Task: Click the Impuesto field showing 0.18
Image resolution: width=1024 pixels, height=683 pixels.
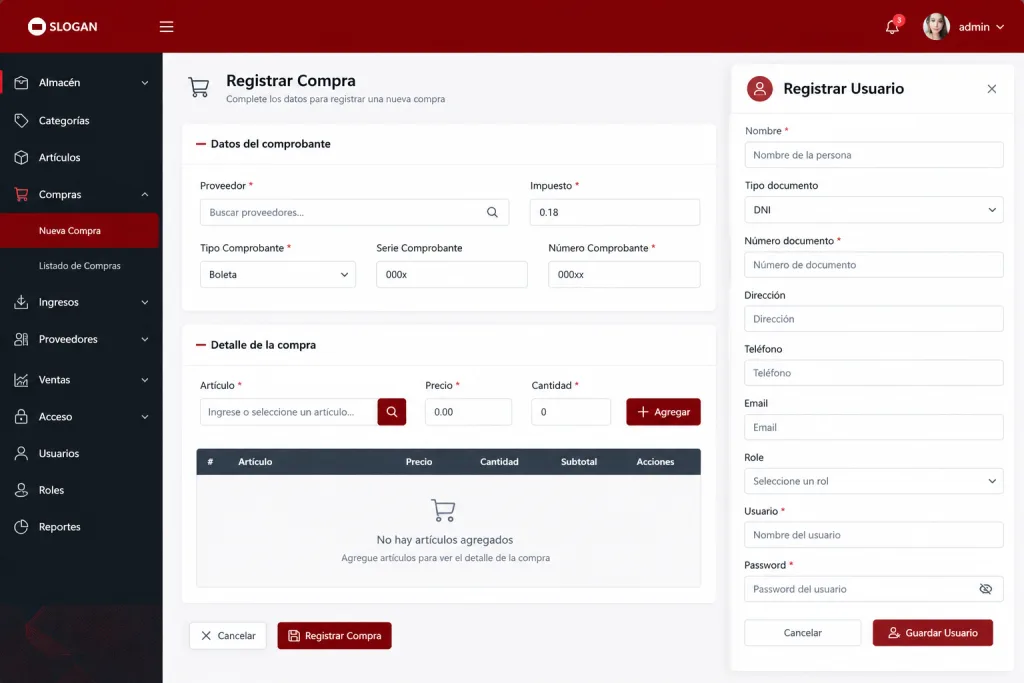Action: point(615,212)
